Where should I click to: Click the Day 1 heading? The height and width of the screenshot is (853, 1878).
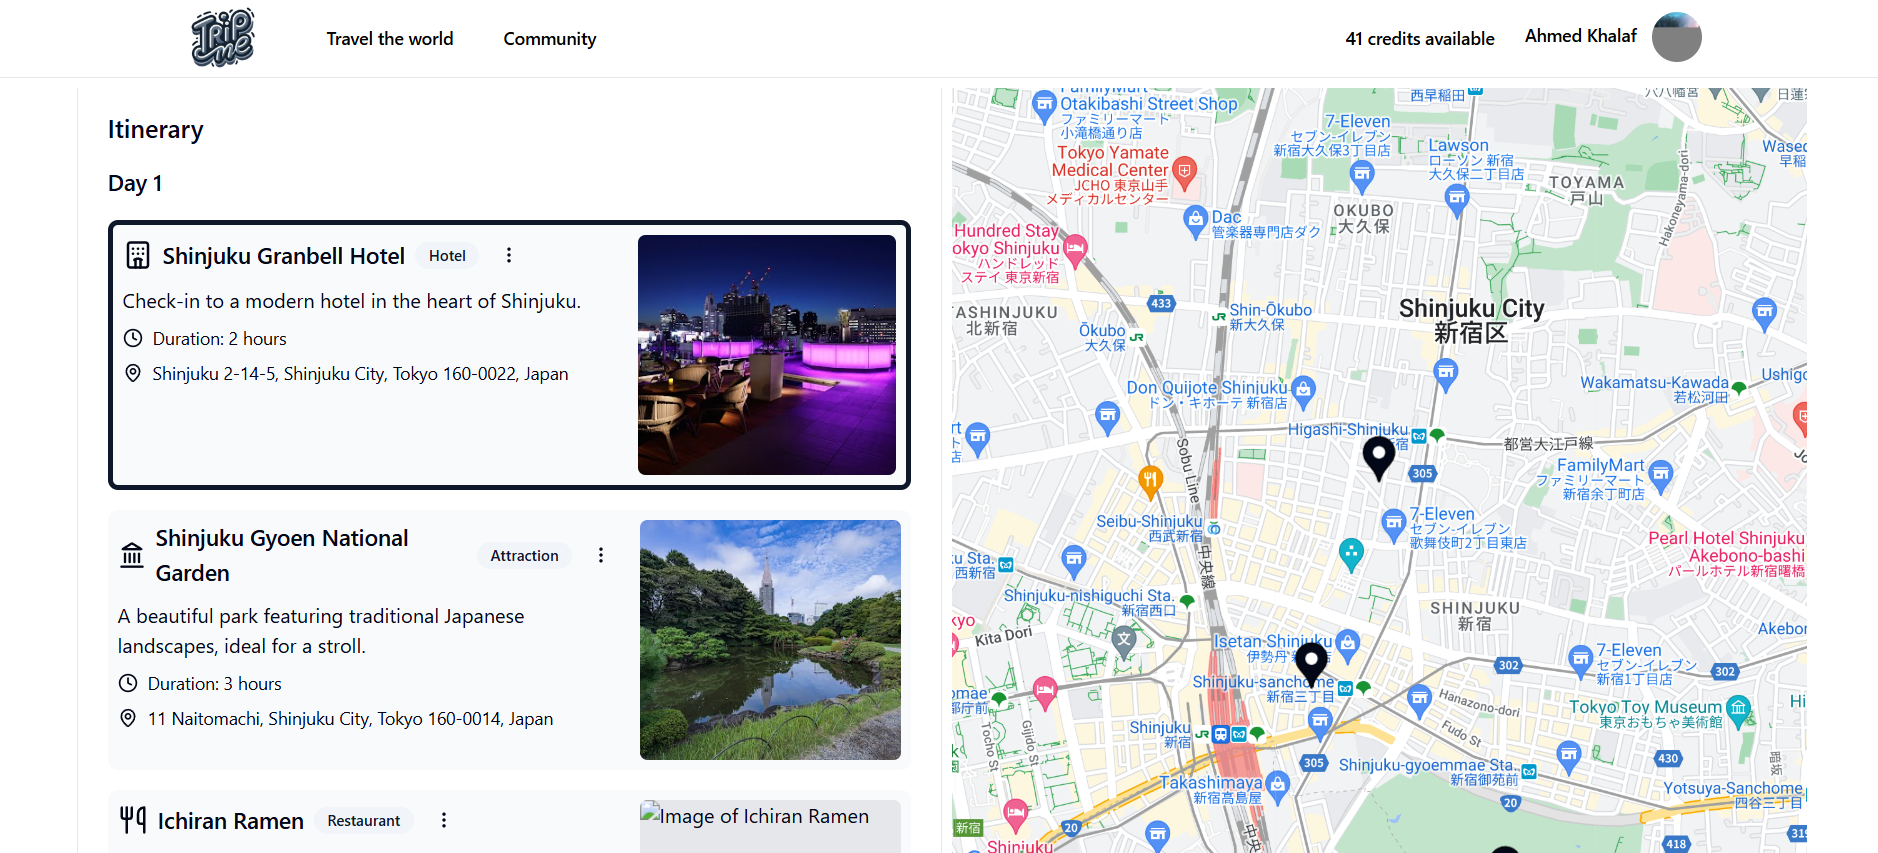tap(135, 183)
